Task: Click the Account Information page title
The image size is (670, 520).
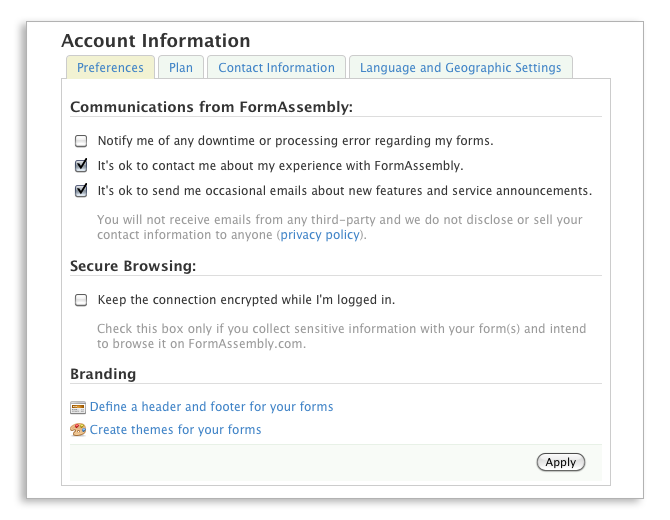Action: [x=156, y=41]
